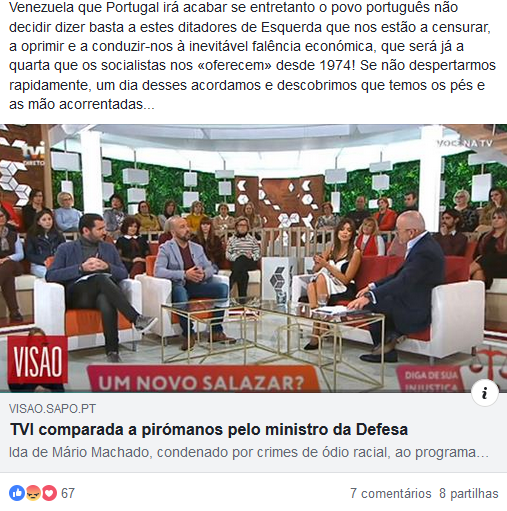Click the VISAO.SAPO.PT source domain
This screenshot has width=507, height=511.
(x=52, y=409)
